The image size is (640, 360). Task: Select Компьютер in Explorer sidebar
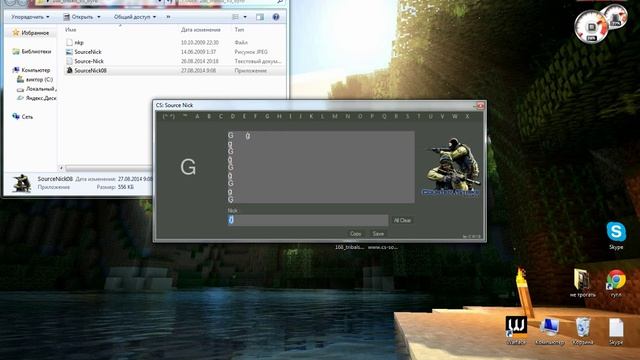point(31,70)
